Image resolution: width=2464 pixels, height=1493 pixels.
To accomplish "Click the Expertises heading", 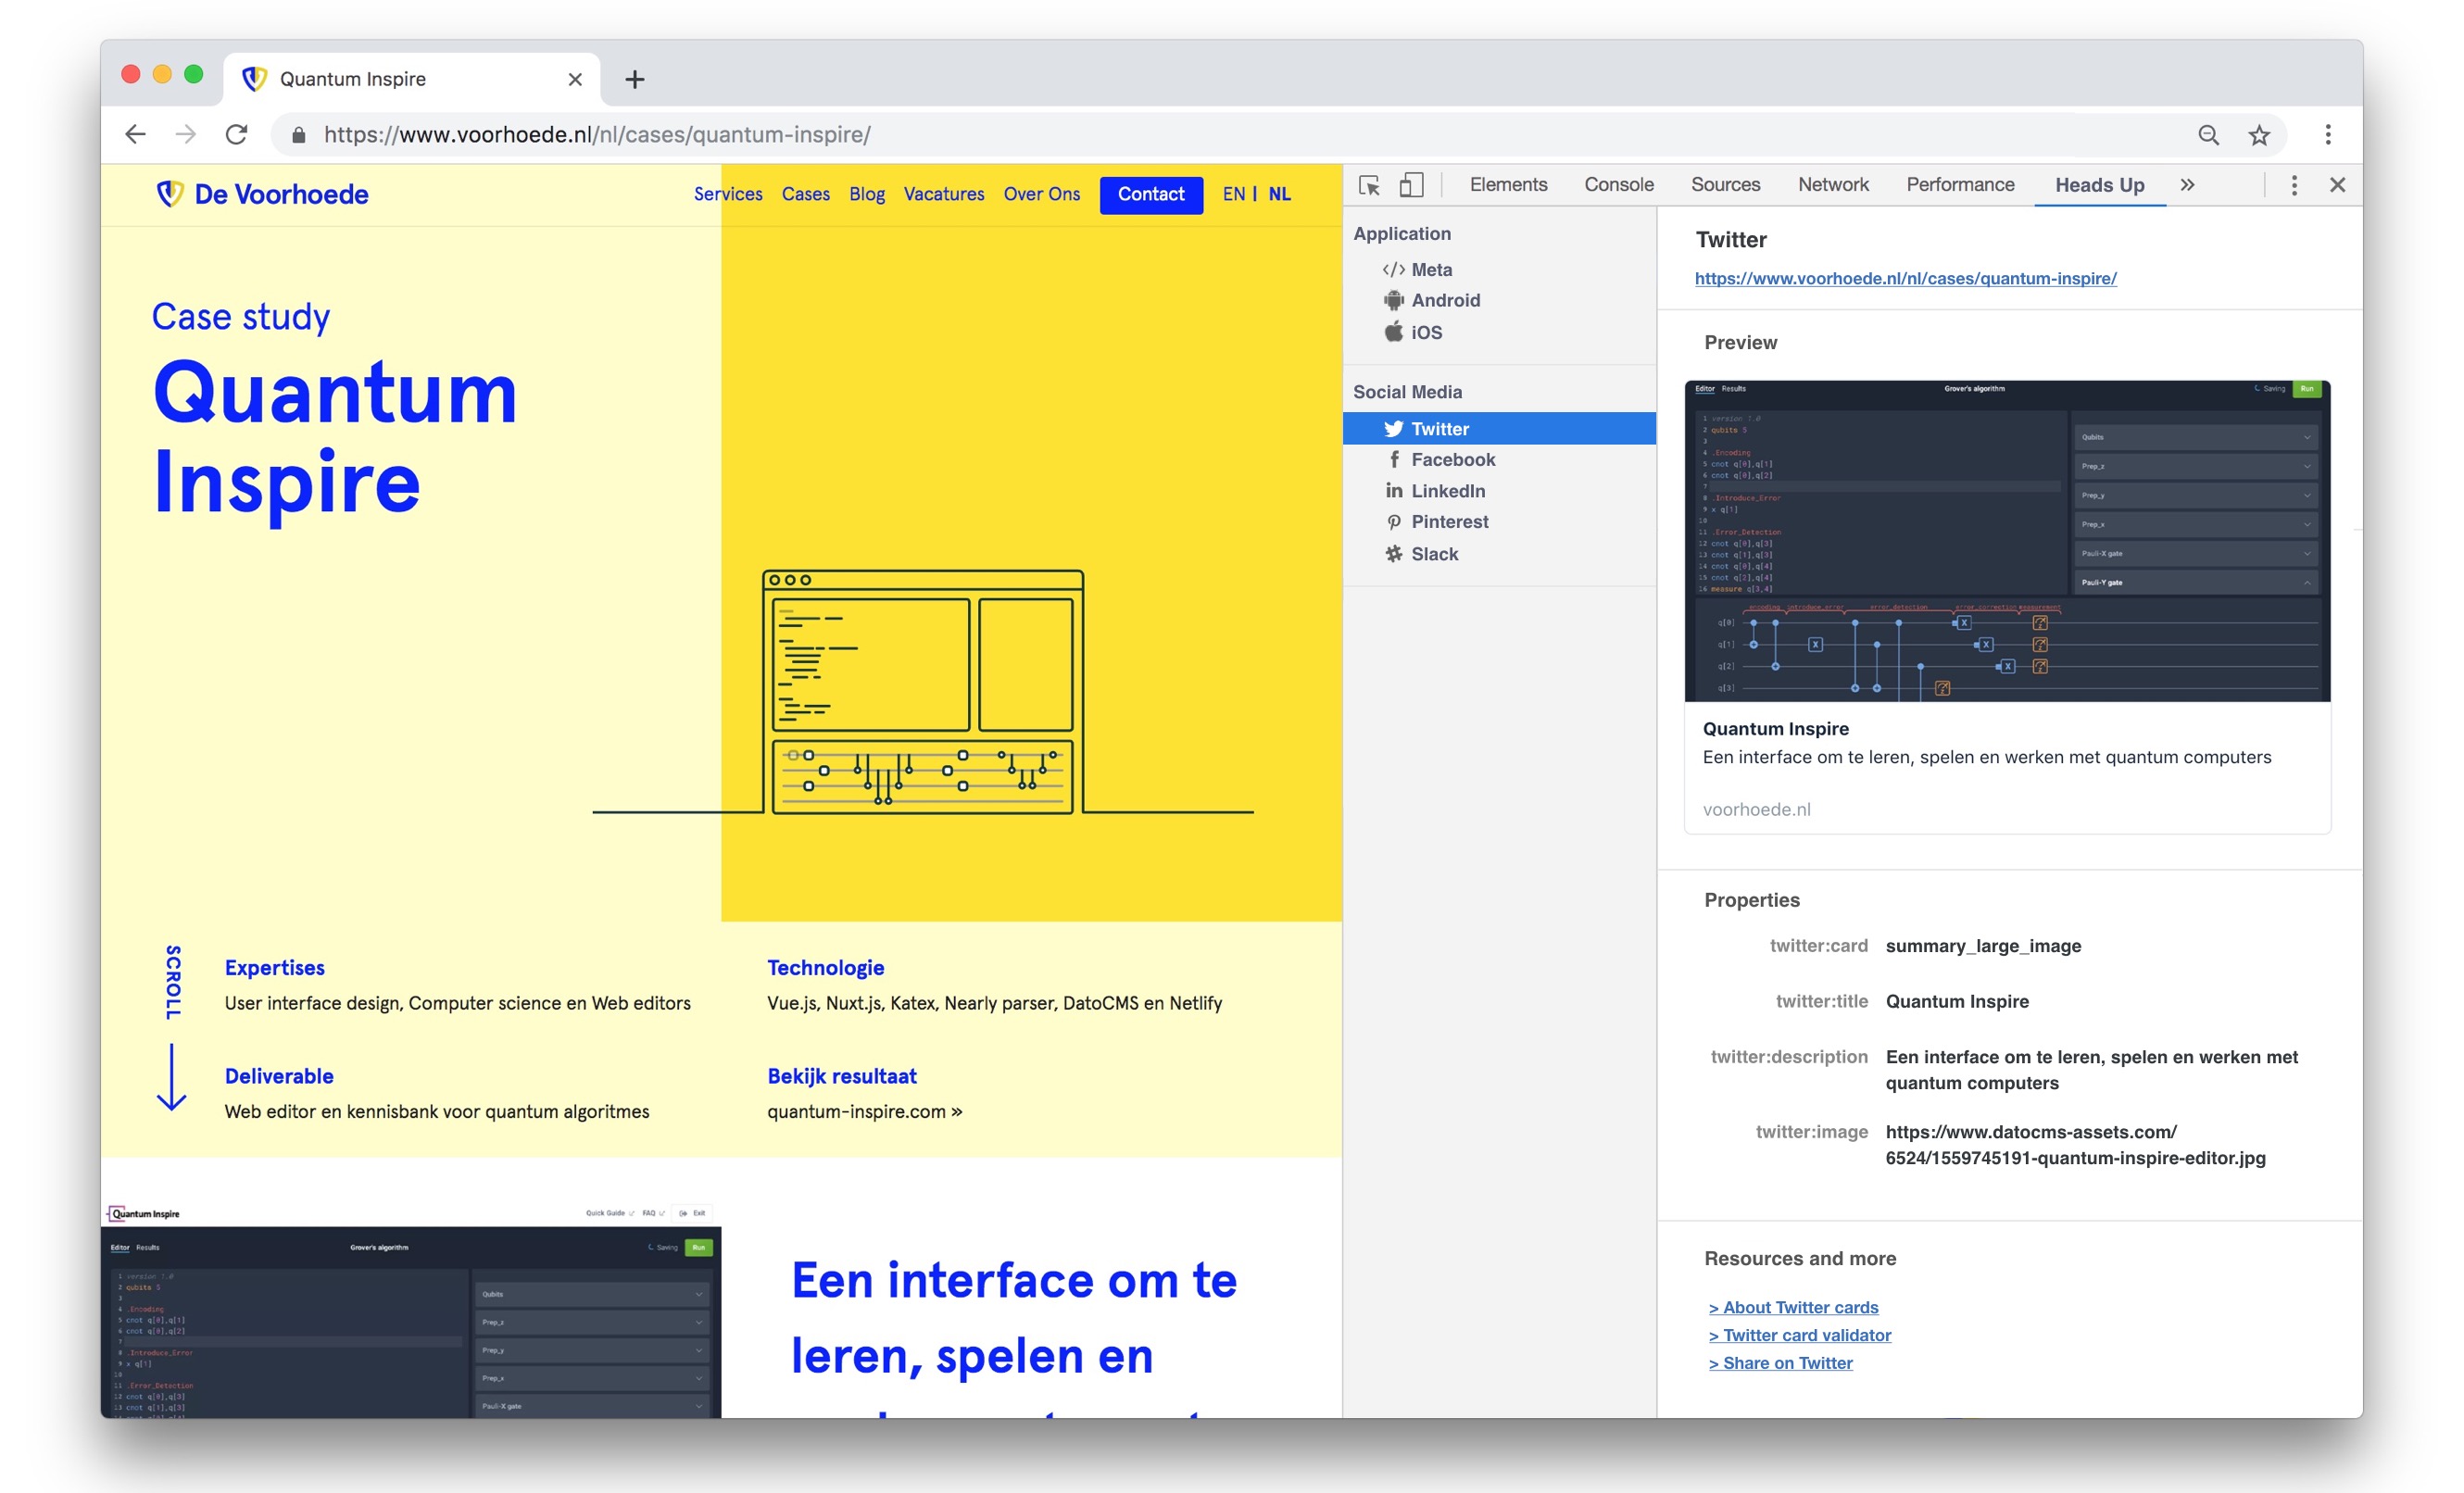I will click(275, 968).
